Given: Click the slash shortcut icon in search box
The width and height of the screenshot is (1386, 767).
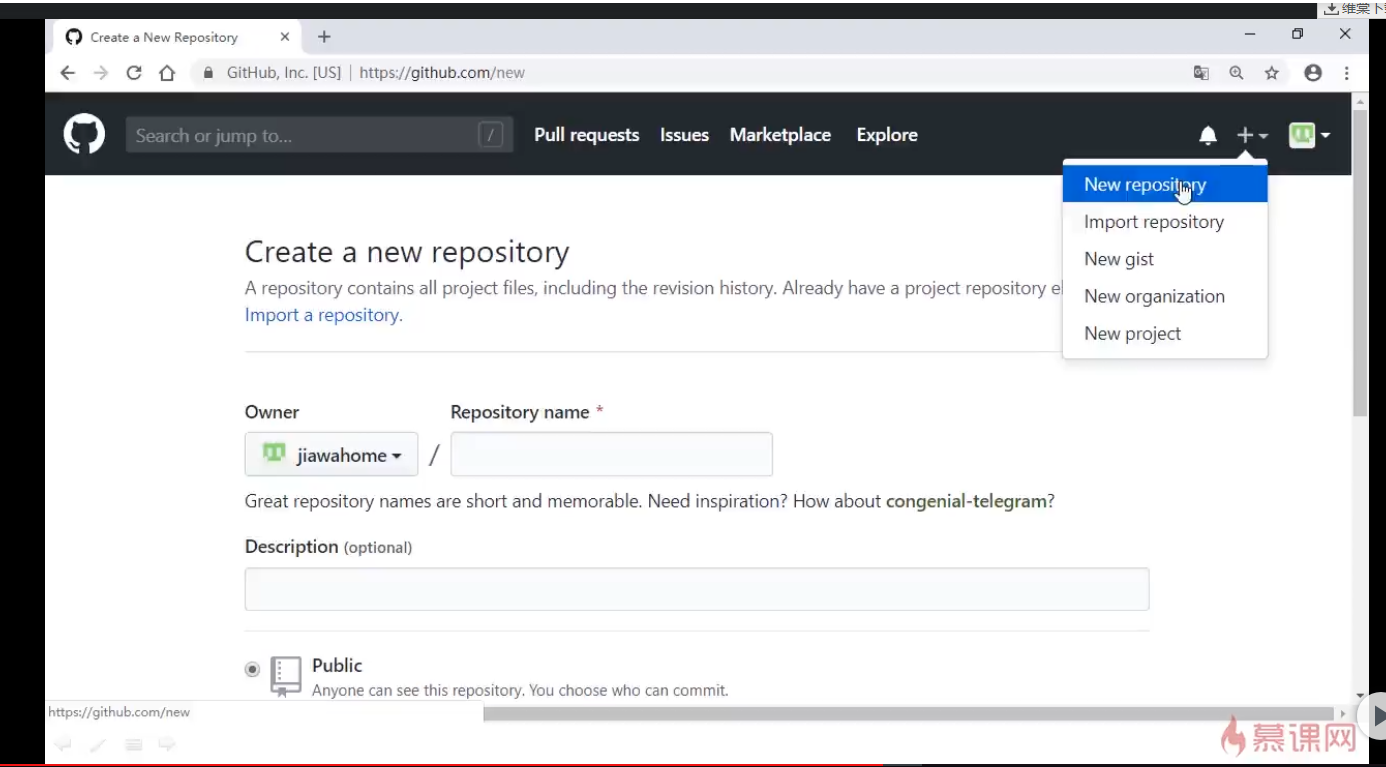Looking at the screenshot, I should (x=490, y=135).
